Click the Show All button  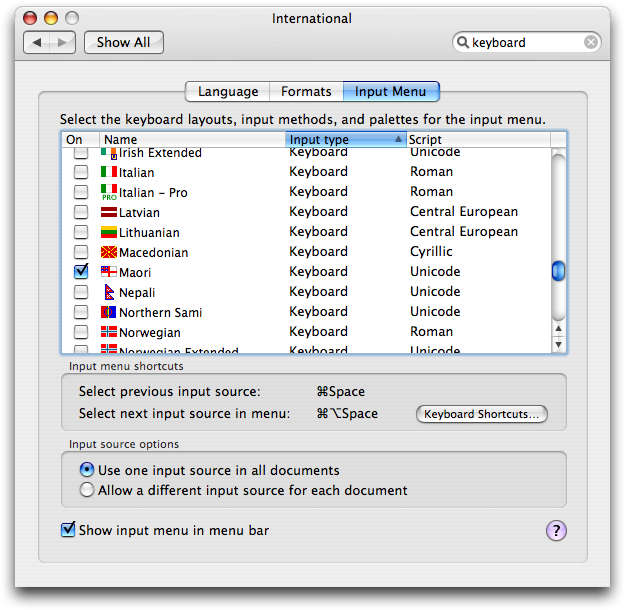124,42
